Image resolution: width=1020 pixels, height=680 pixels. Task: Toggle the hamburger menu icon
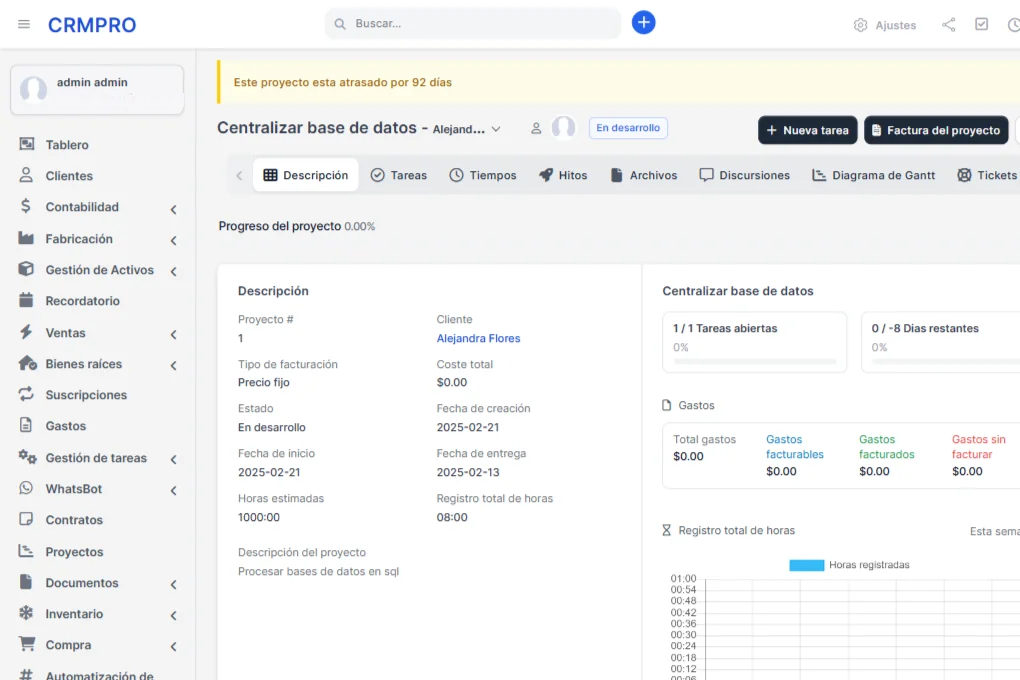(24, 25)
